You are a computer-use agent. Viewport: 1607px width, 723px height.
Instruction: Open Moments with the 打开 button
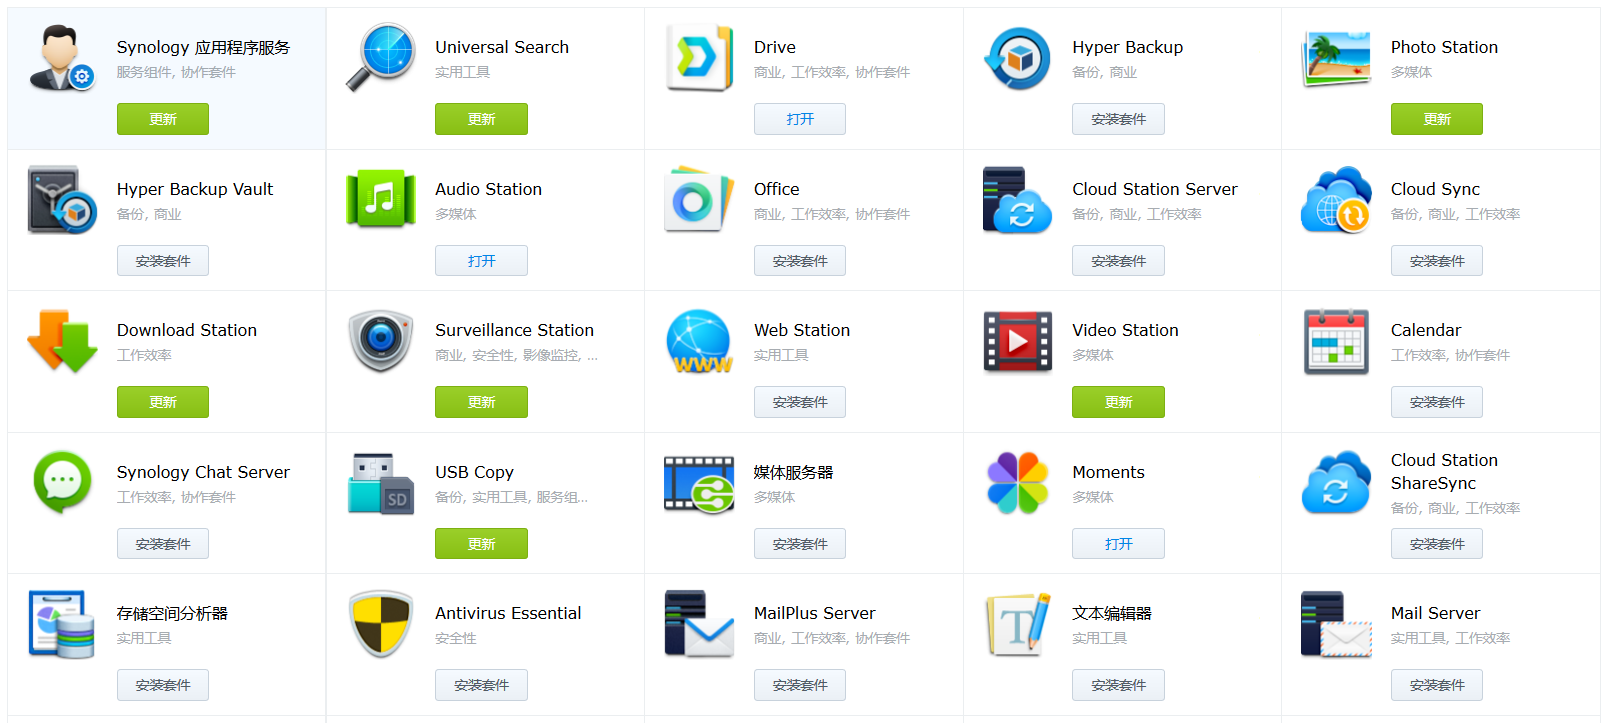click(1118, 544)
